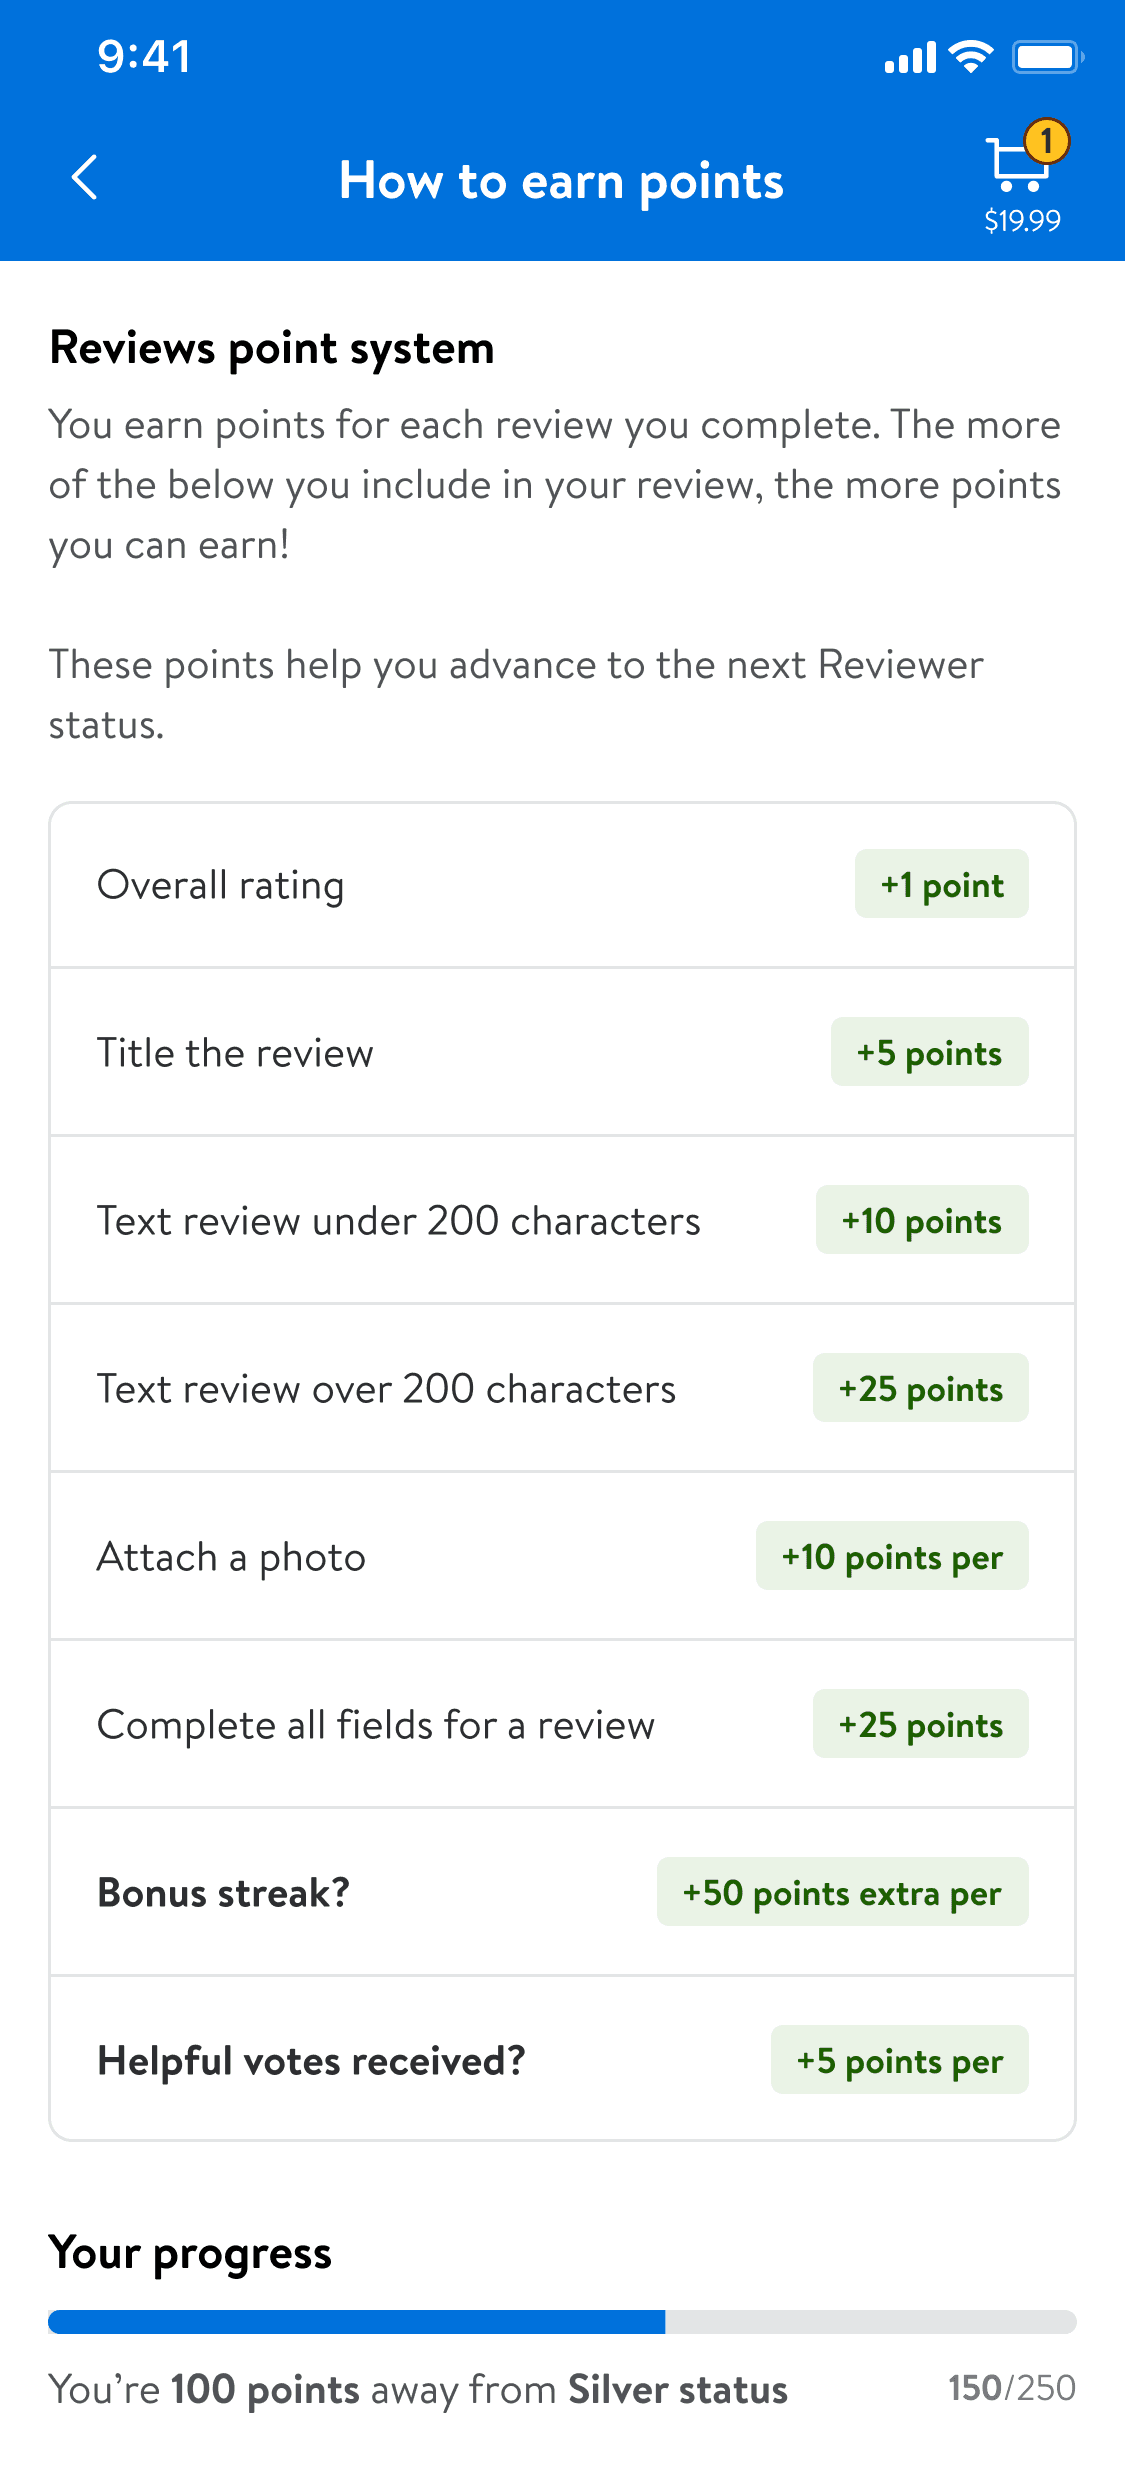The height and width of the screenshot is (2466, 1125).
Task: Tap the cart item count badge
Action: click(1047, 141)
